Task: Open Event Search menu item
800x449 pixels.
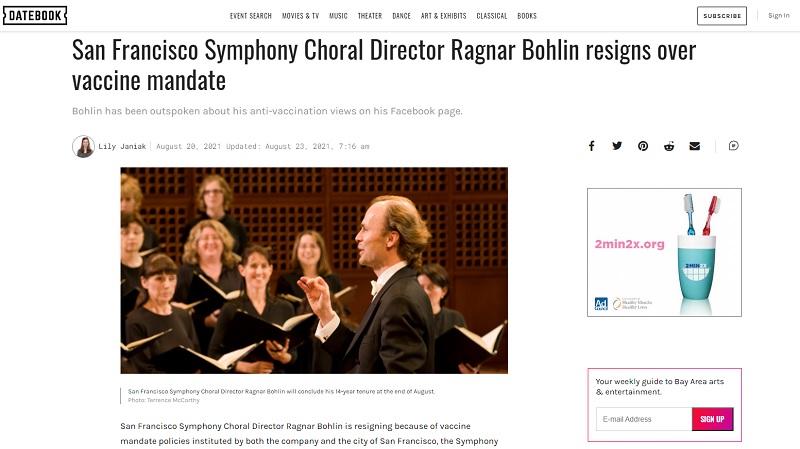Action: point(251,16)
